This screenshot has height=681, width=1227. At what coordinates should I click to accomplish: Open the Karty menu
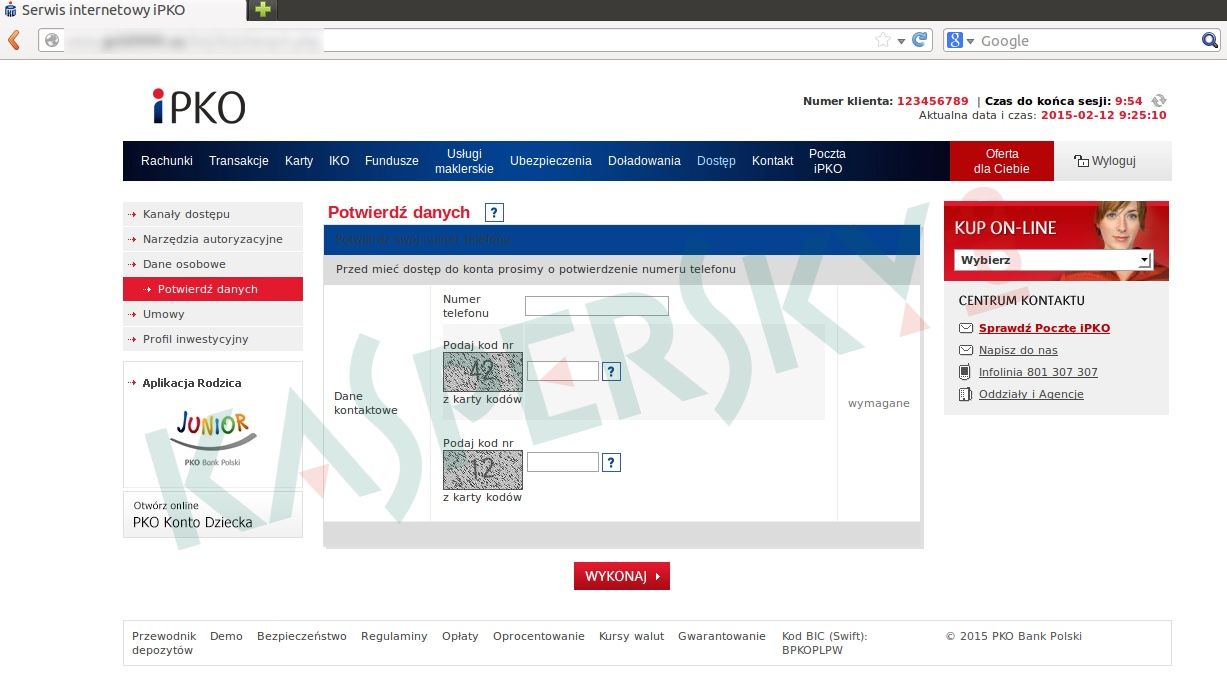click(x=299, y=161)
